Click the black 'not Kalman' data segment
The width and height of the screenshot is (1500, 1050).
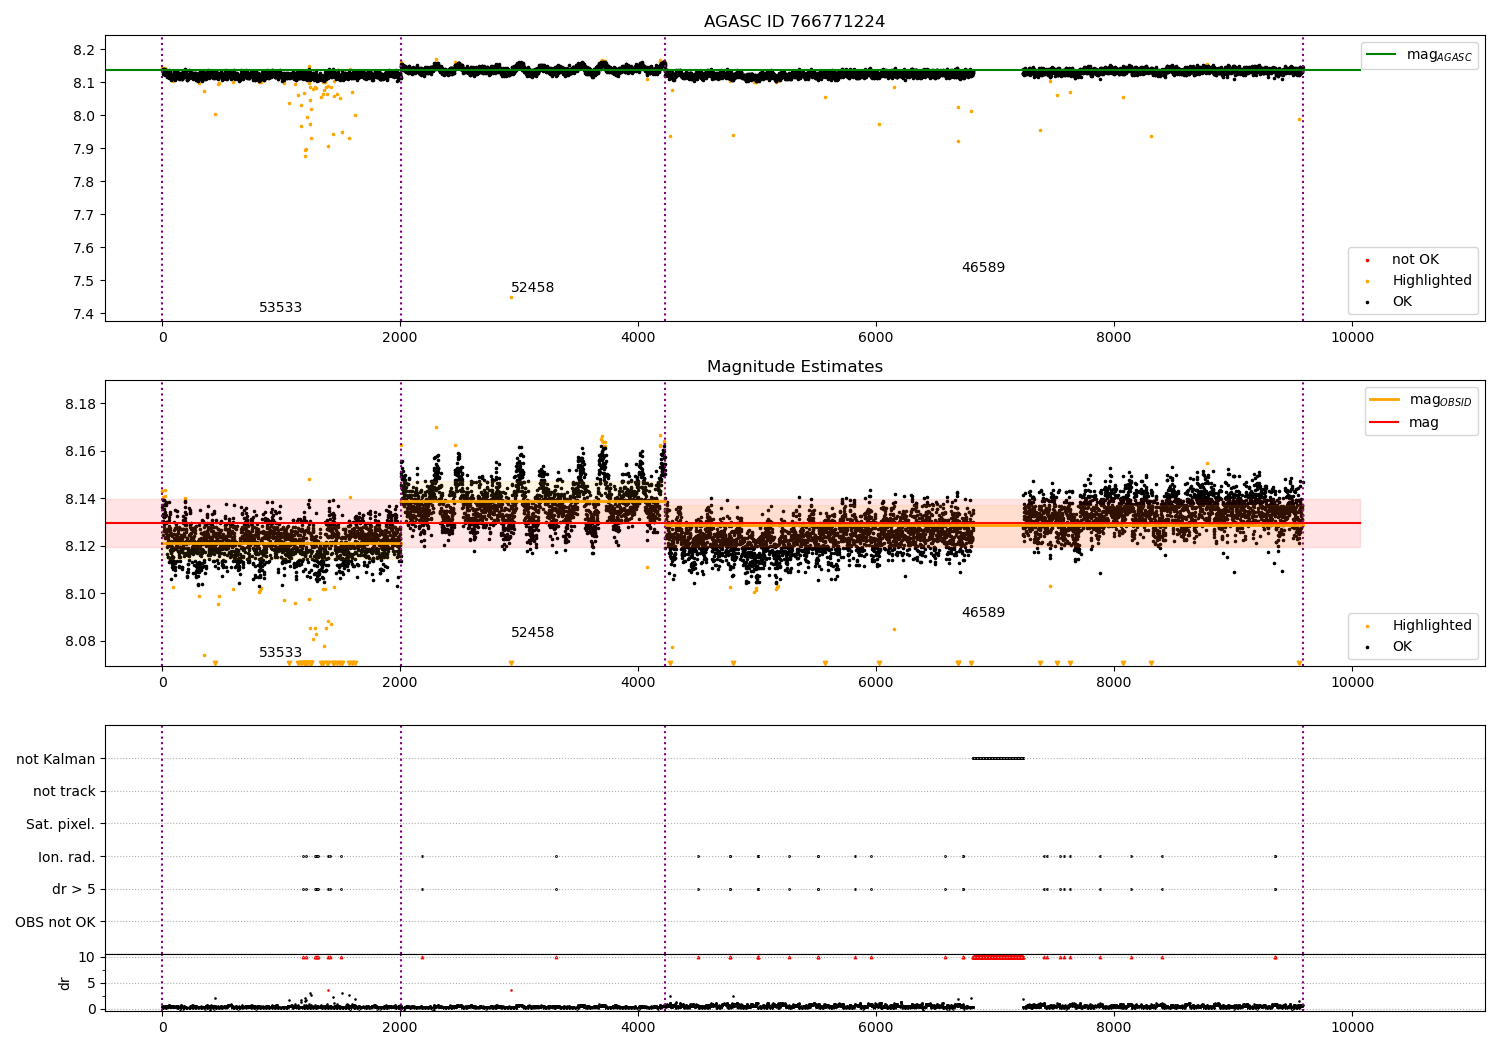(x=998, y=759)
